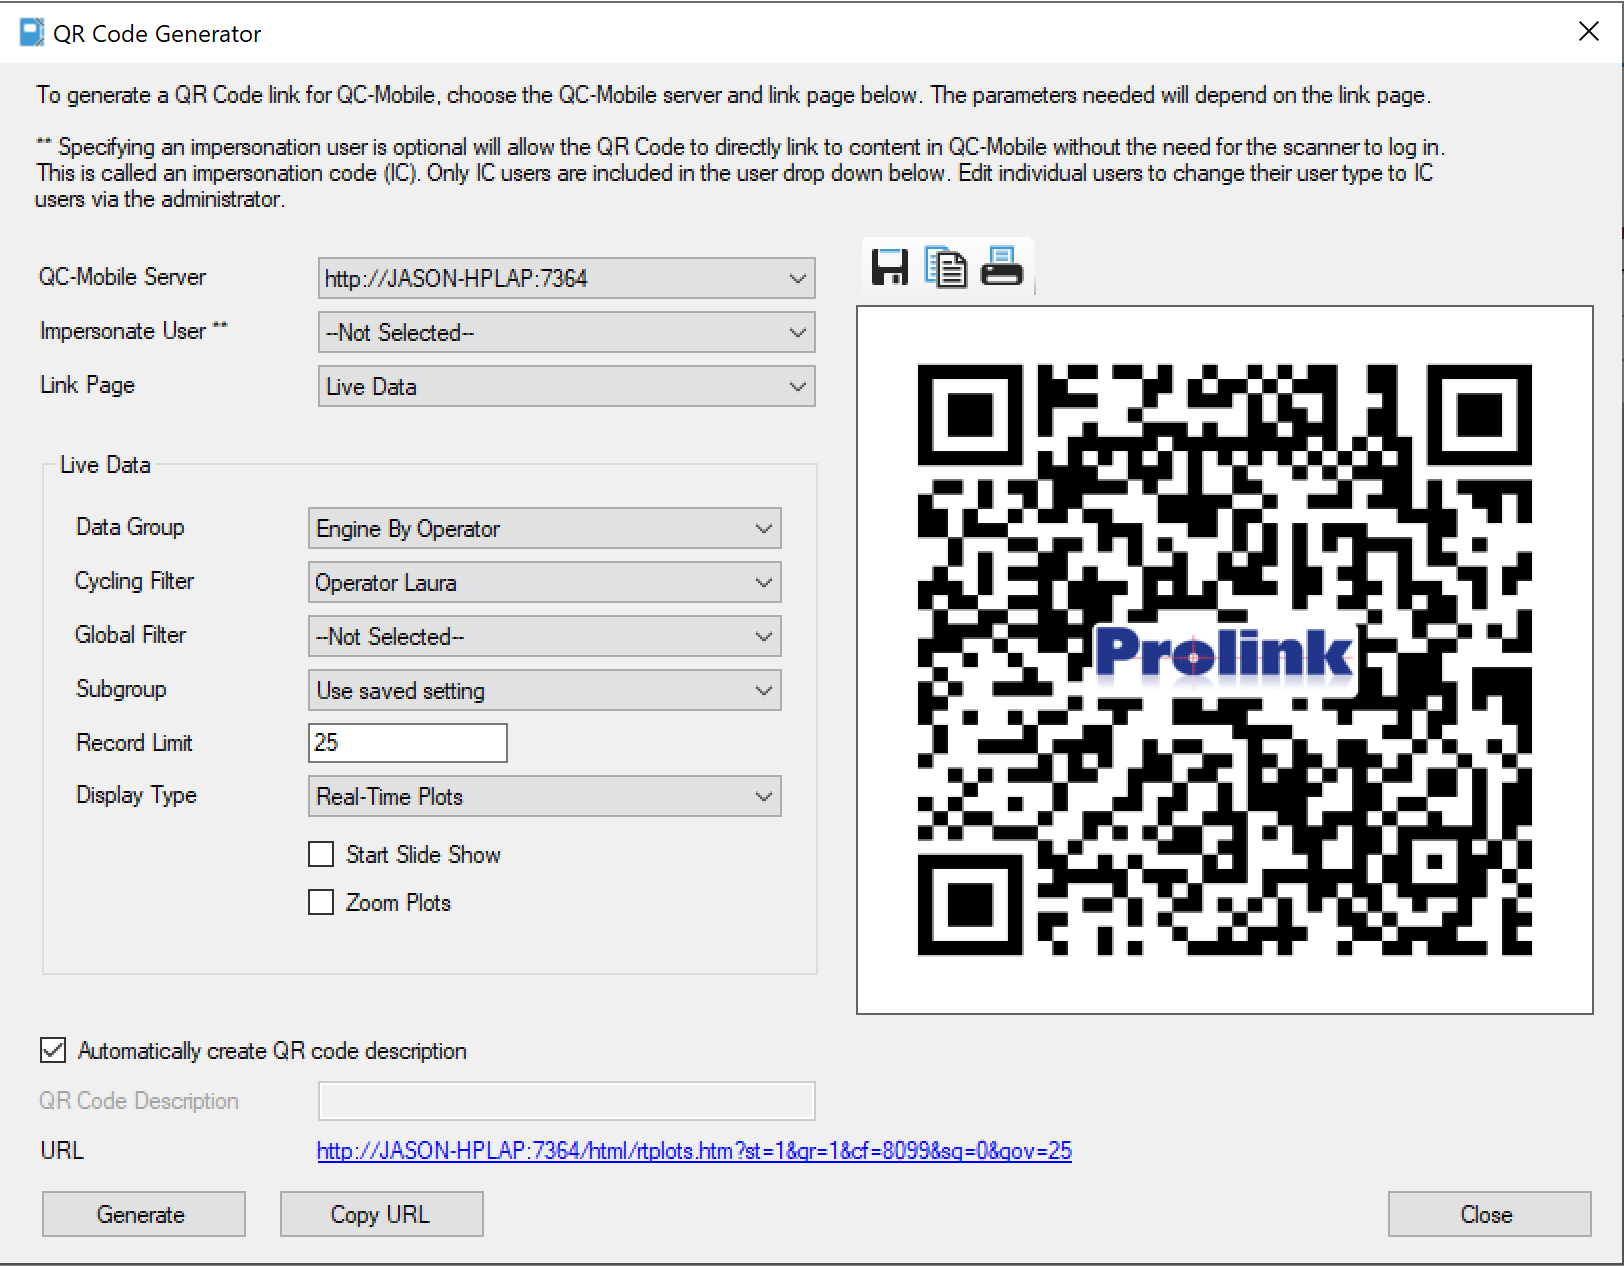
Task: Copy the QR code using the pages icon
Action: click(945, 267)
